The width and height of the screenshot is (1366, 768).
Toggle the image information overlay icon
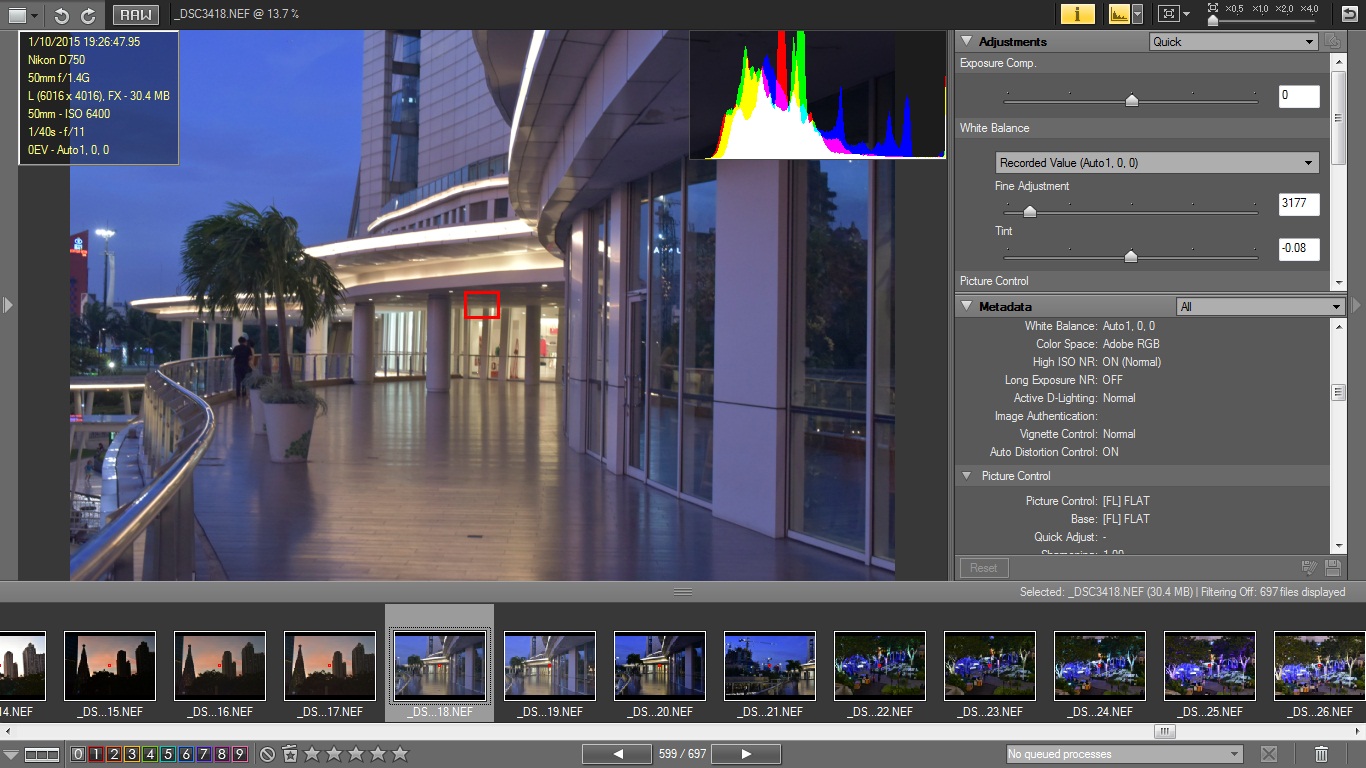1077,14
